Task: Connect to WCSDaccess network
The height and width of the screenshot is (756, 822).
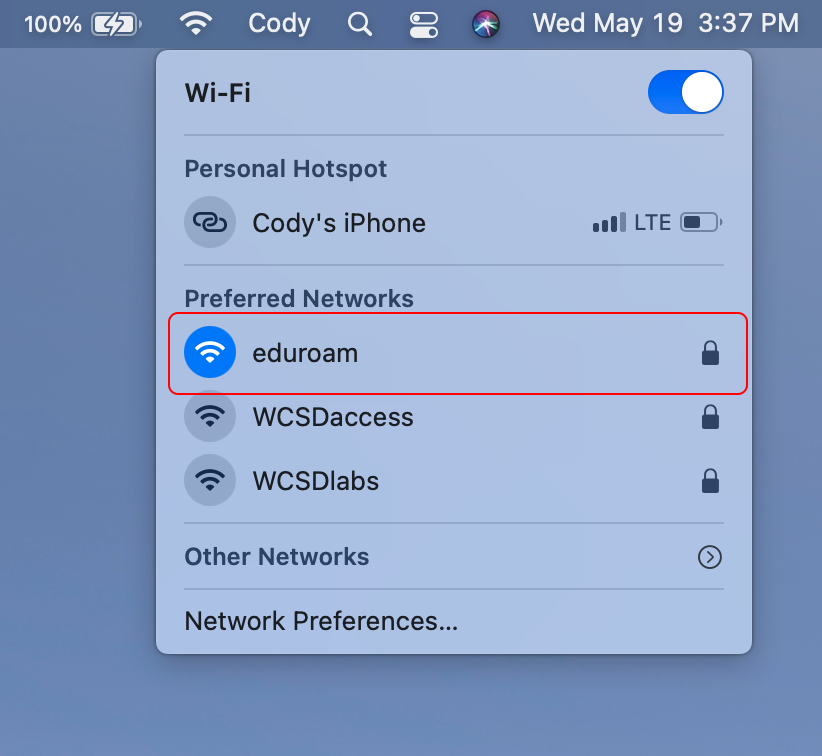Action: point(454,417)
